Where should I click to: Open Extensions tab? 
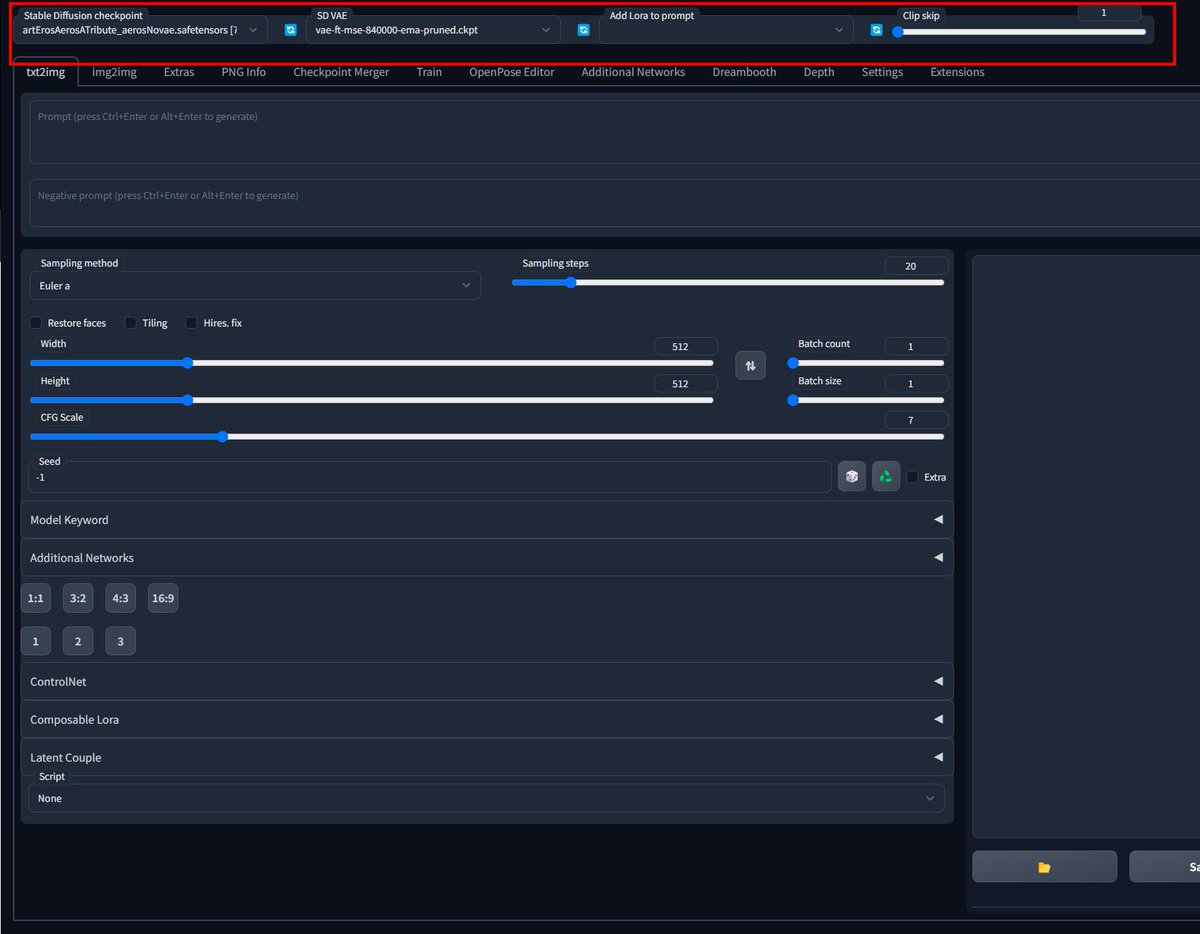(x=957, y=72)
